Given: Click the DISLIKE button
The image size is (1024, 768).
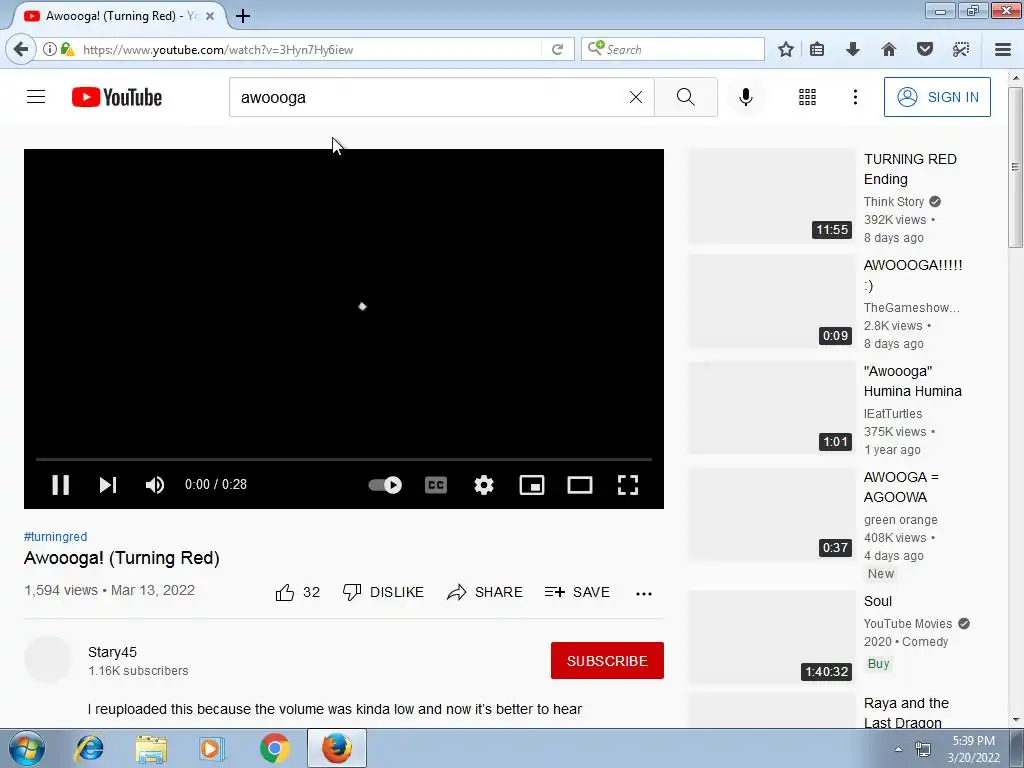Looking at the screenshot, I should [x=383, y=592].
